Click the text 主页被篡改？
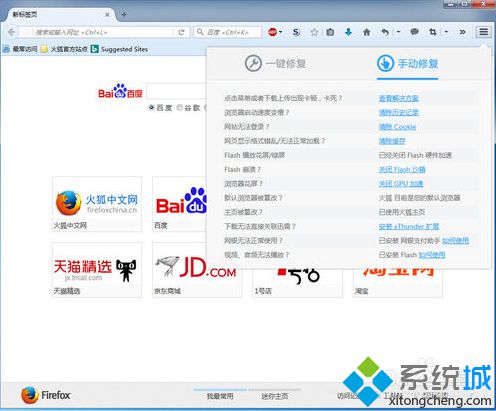The height and width of the screenshot is (411, 496). pyautogui.click(x=243, y=212)
